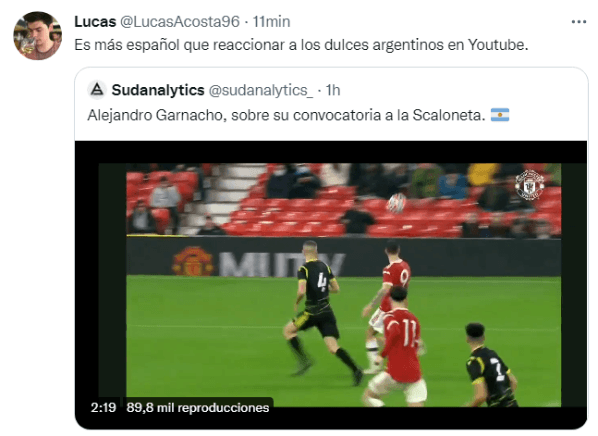Open the @LucasAcosta96 handle link
598x436 pixels.
[x=180, y=22]
